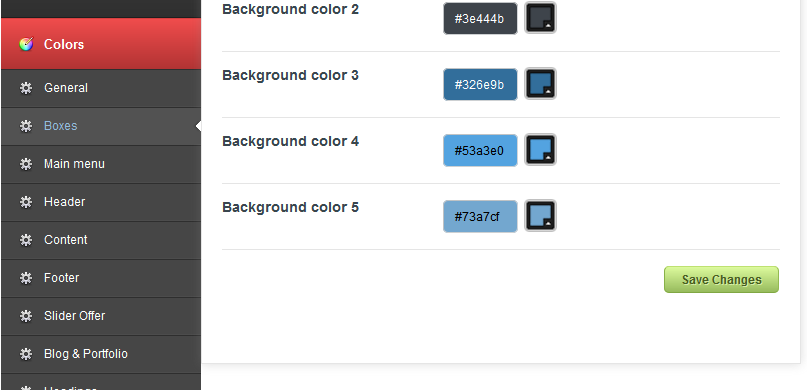This screenshot has width=807, height=390.
Task: Click the #53a3e0 hex color field
Action: coord(480,151)
